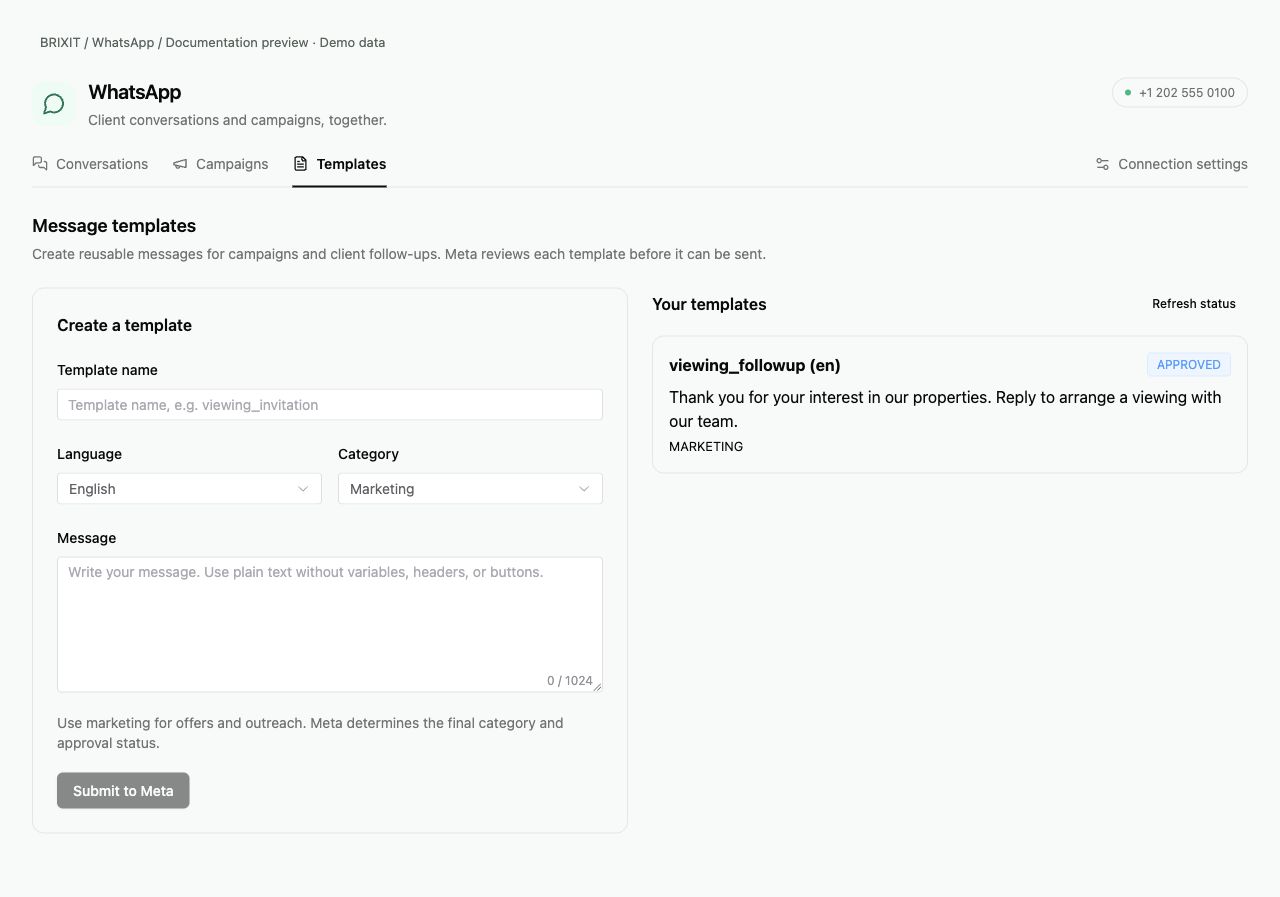Click the Templates document icon
This screenshot has height=897, width=1280.
(x=300, y=164)
